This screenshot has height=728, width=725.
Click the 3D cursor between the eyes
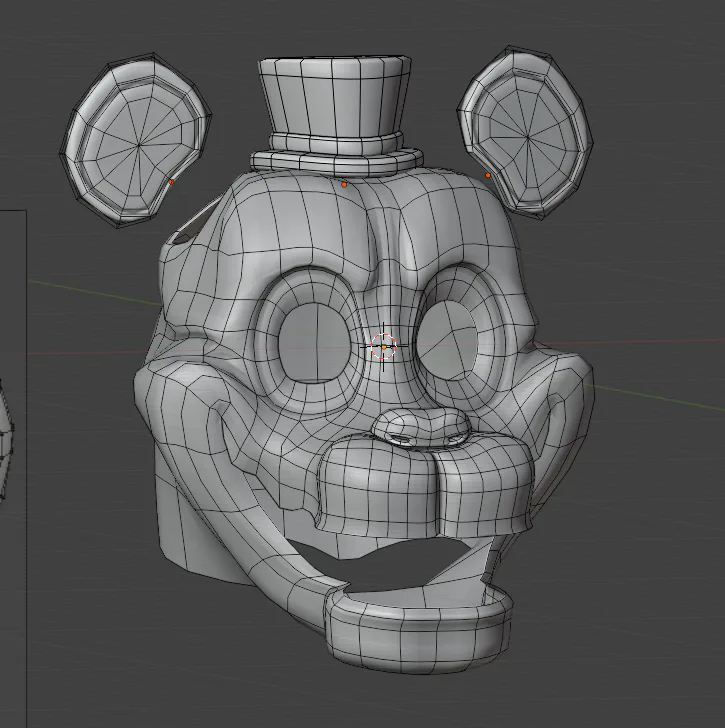[x=384, y=346]
